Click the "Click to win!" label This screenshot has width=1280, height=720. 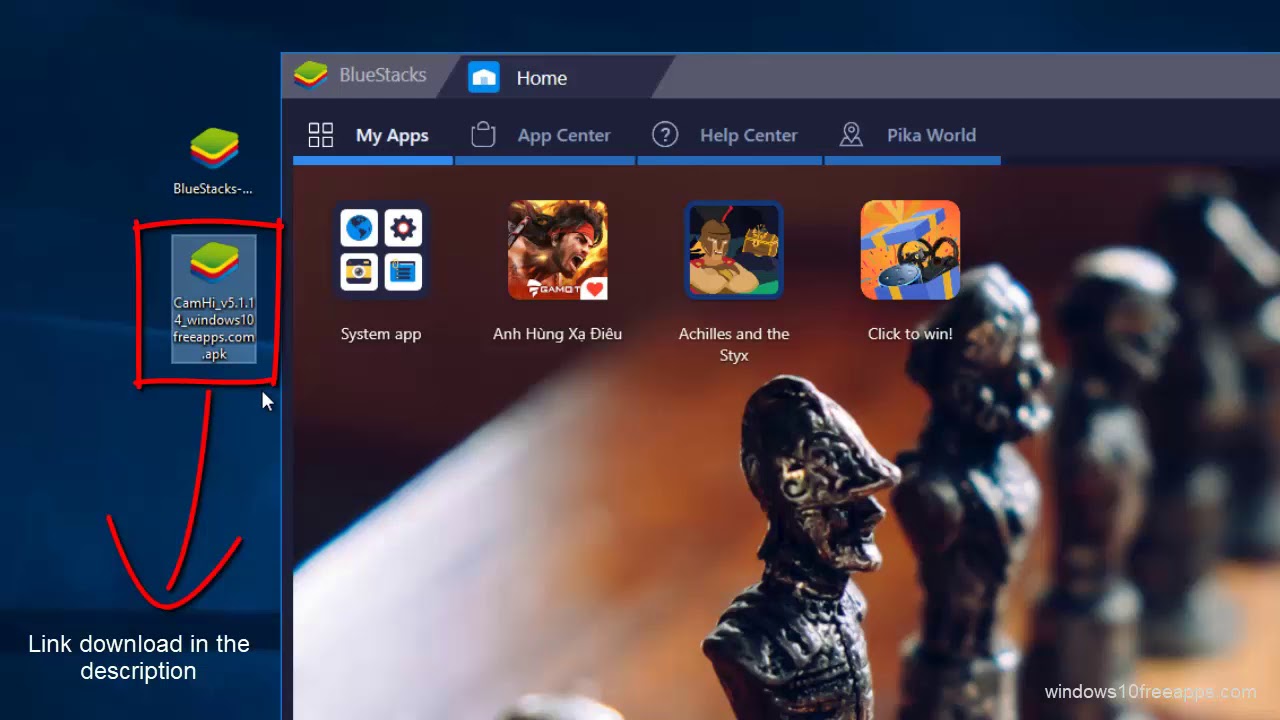click(x=910, y=334)
